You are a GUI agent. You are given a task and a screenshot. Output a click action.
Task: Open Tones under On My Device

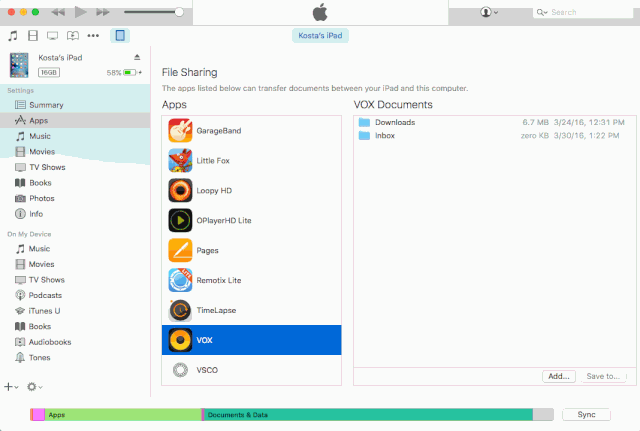[75, 357]
